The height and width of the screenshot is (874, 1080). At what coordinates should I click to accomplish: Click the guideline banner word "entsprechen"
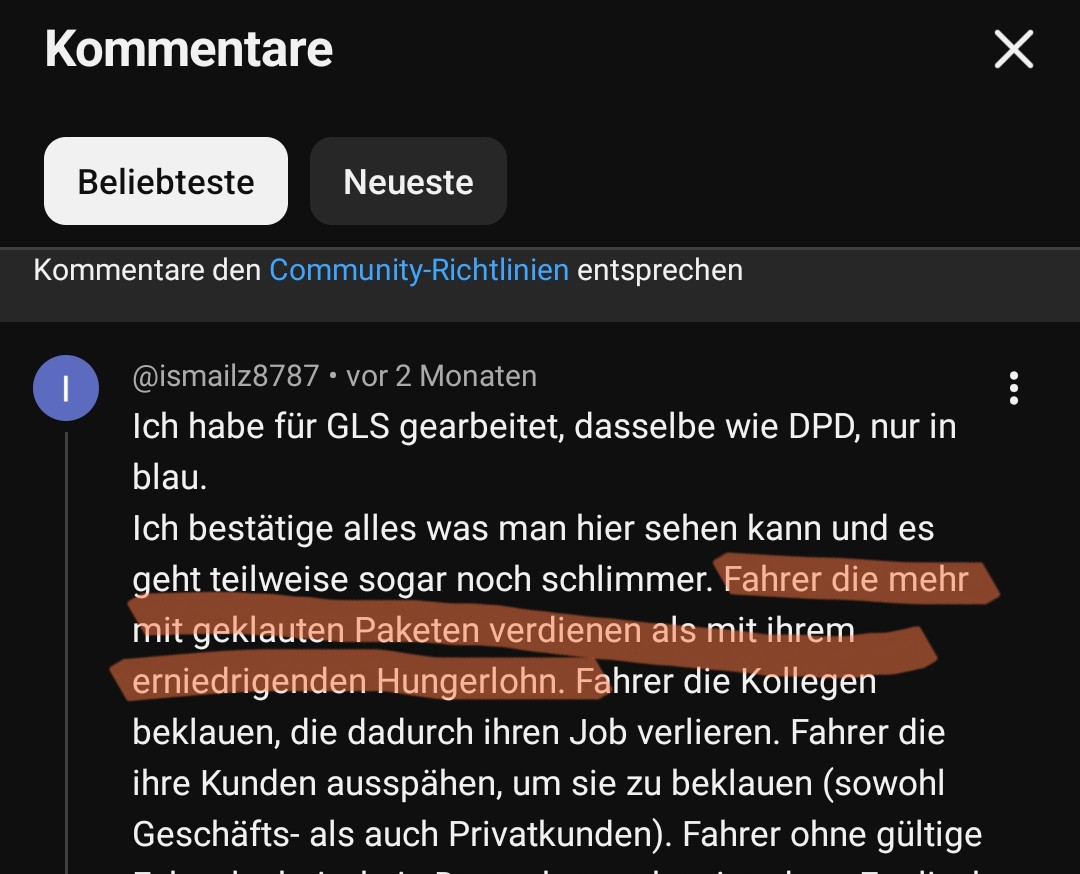[x=660, y=271]
